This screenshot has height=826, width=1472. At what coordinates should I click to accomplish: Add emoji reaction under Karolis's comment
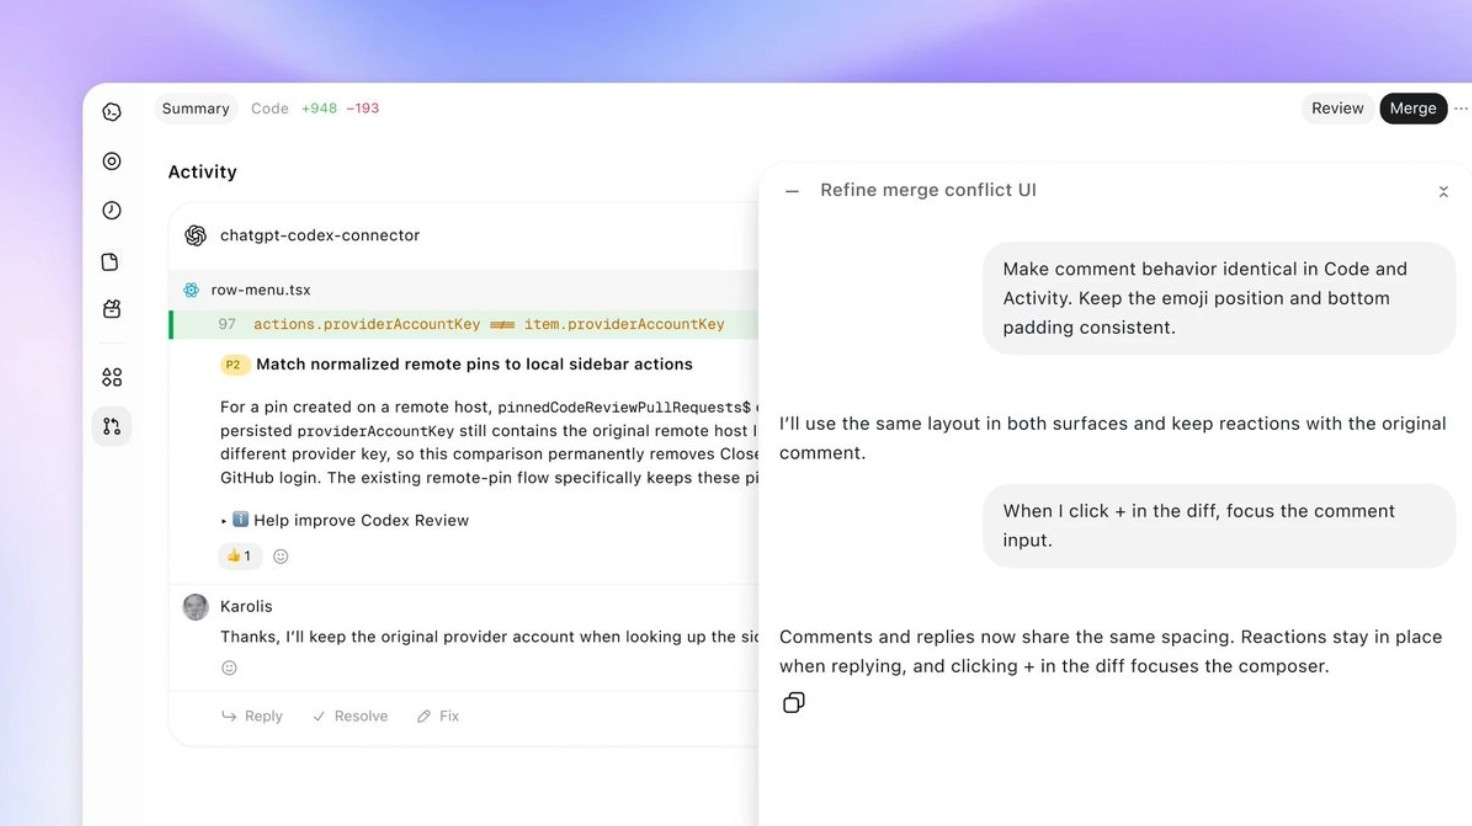[x=229, y=668]
